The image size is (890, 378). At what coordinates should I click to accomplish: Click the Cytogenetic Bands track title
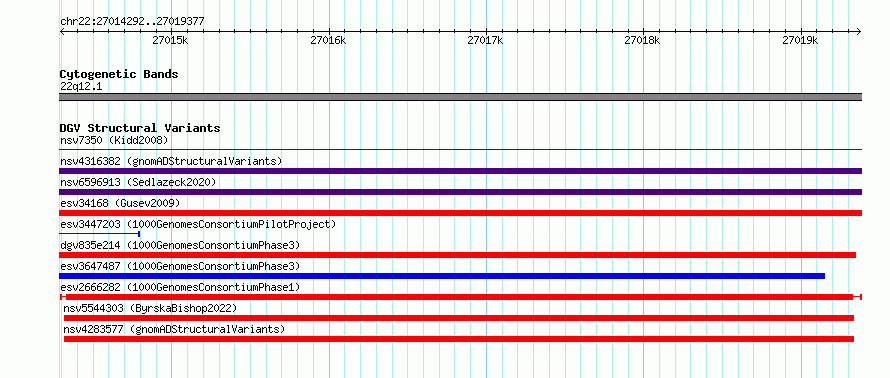point(119,74)
